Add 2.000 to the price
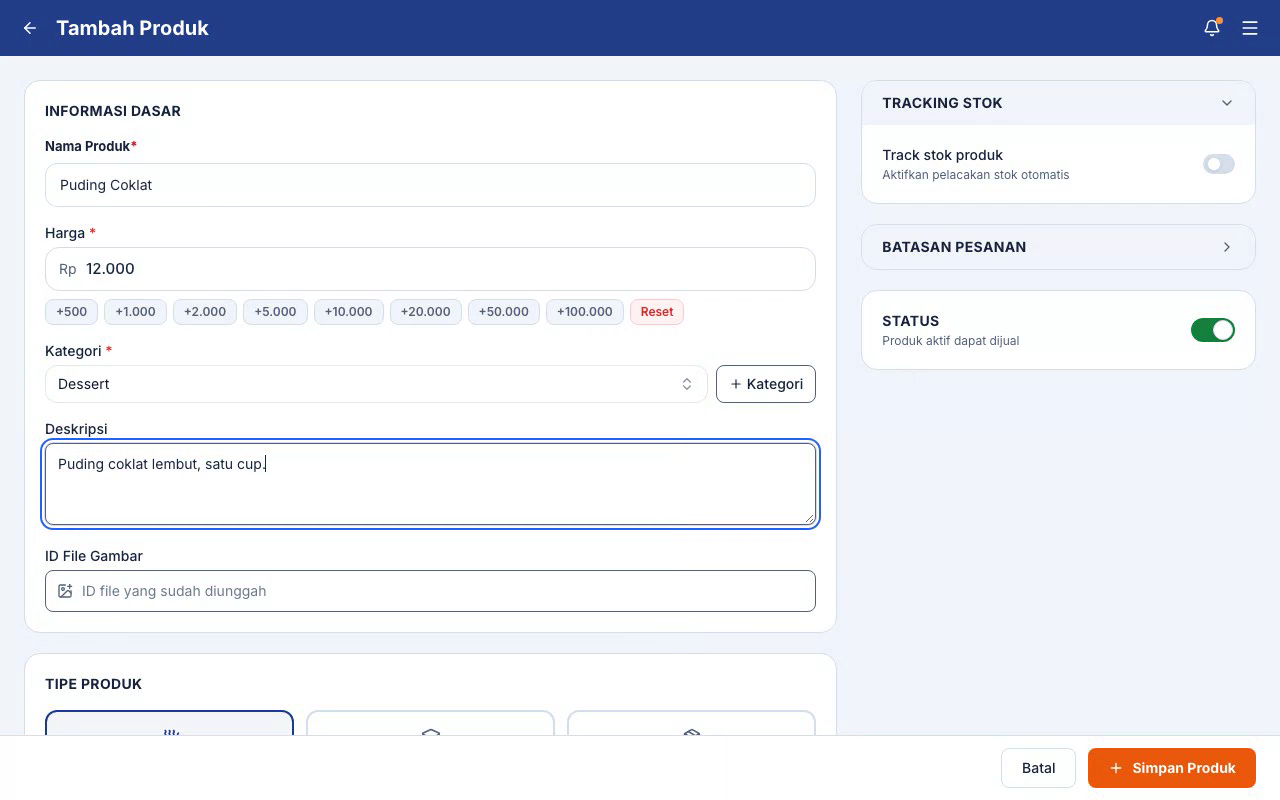Screen dimensions: 1280x800 pos(205,312)
